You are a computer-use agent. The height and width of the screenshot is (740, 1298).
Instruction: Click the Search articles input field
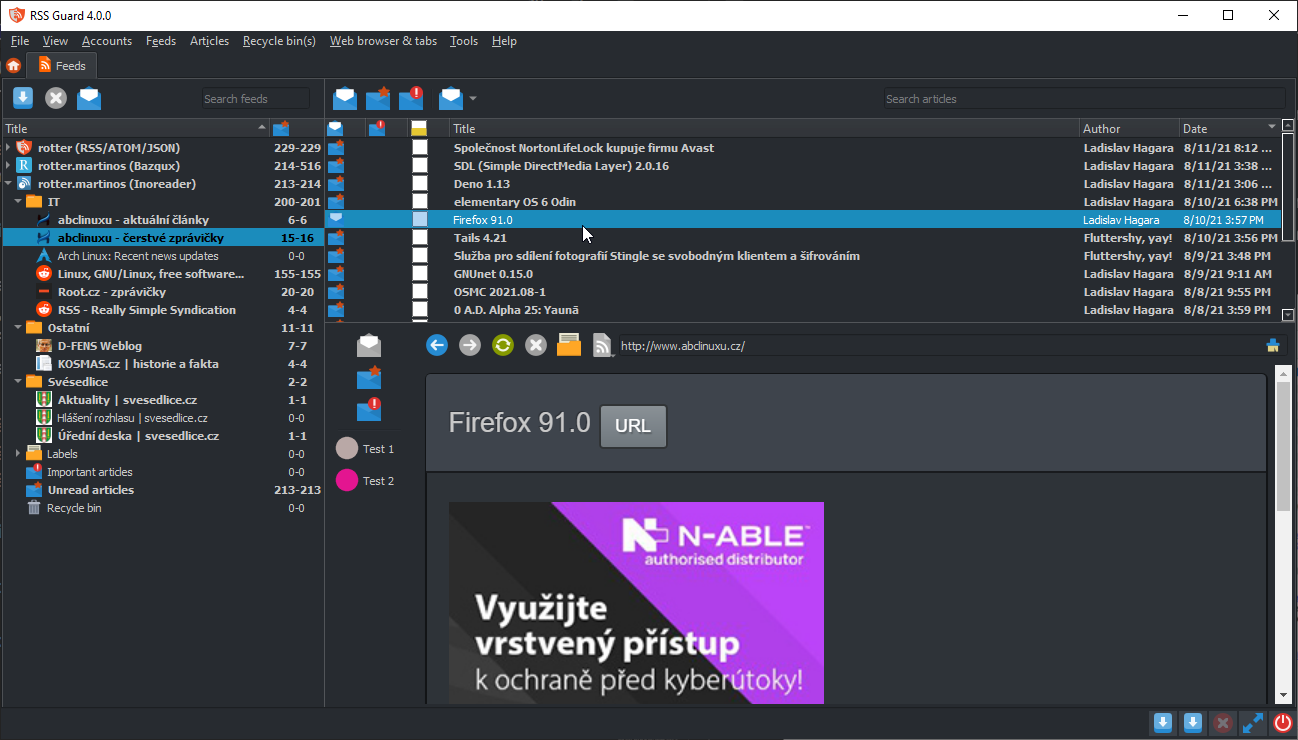coord(1083,99)
